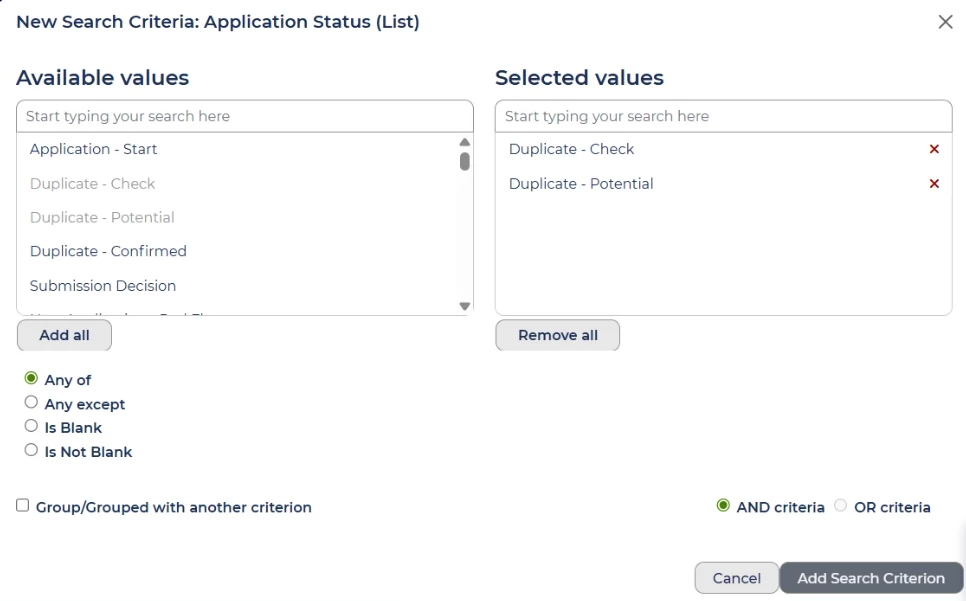Image resolution: width=966 pixels, height=601 pixels.
Task: Focus the Available values search field
Action: pyautogui.click(x=244, y=116)
